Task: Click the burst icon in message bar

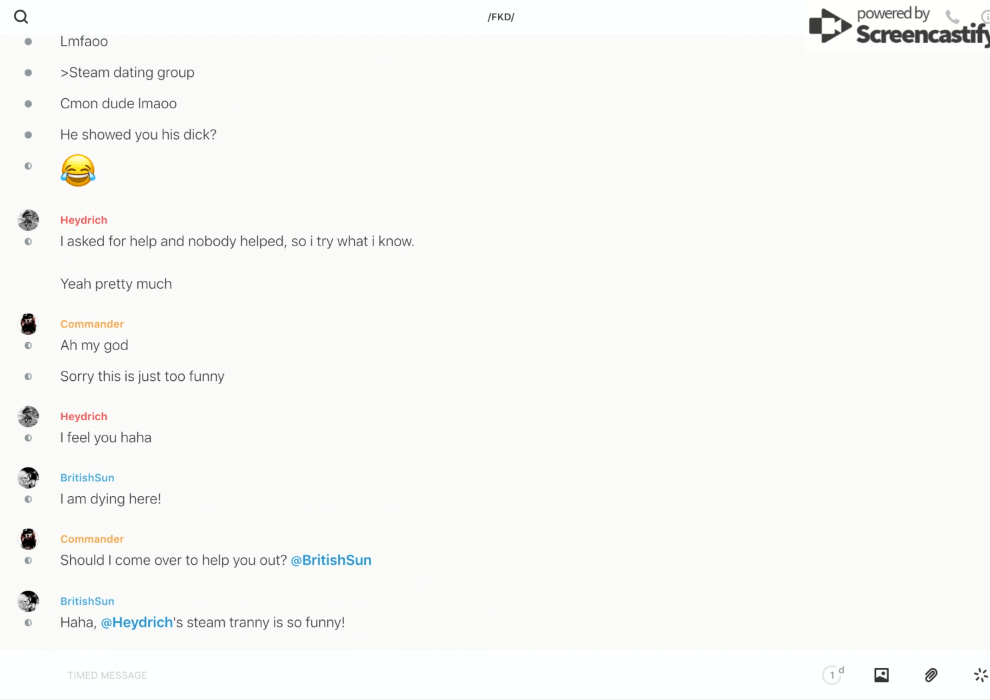Action: (x=980, y=675)
